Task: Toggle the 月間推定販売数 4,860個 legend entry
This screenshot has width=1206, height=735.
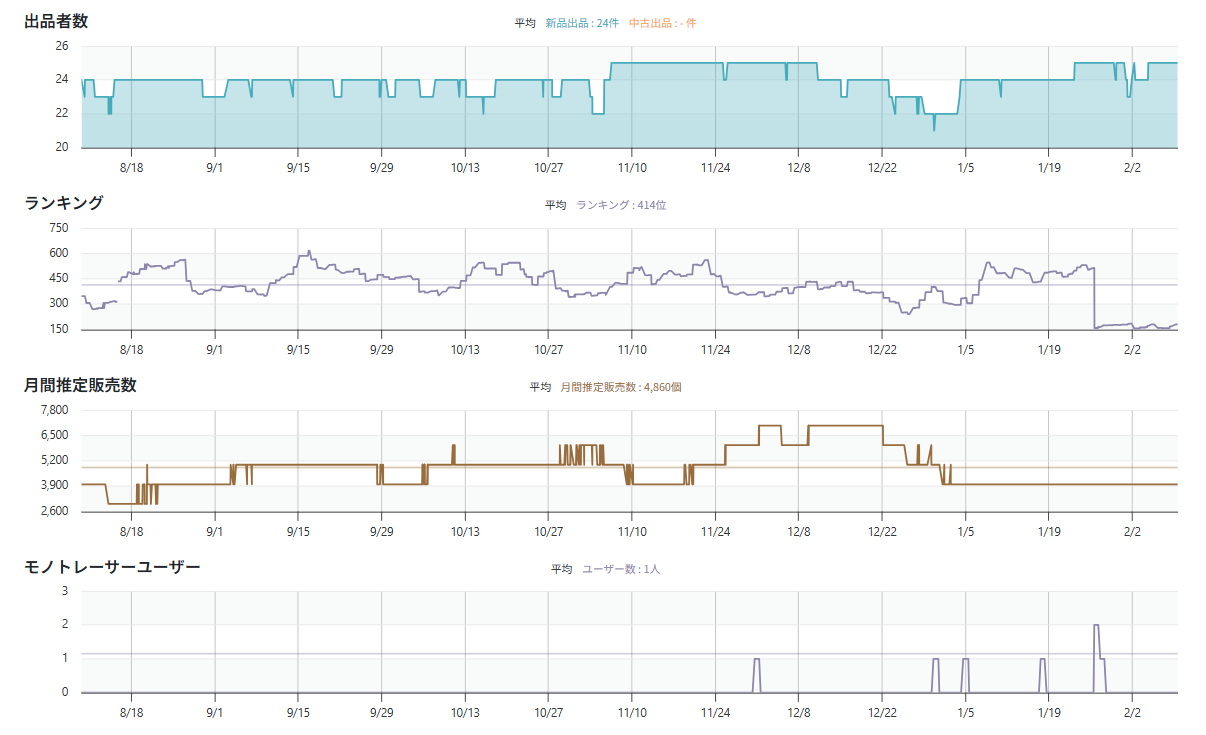Action: pos(620,387)
